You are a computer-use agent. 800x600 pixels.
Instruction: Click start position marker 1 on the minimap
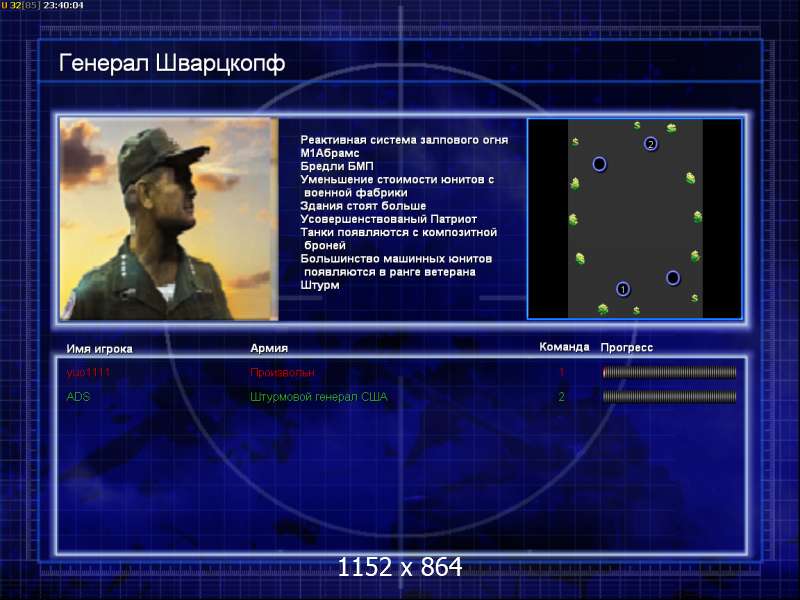coord(623,289)
